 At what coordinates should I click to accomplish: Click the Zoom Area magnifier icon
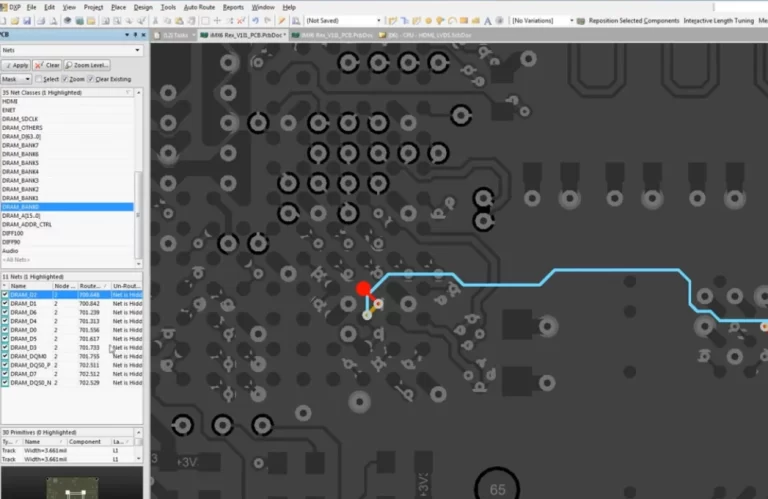click(x=117, y=21)
